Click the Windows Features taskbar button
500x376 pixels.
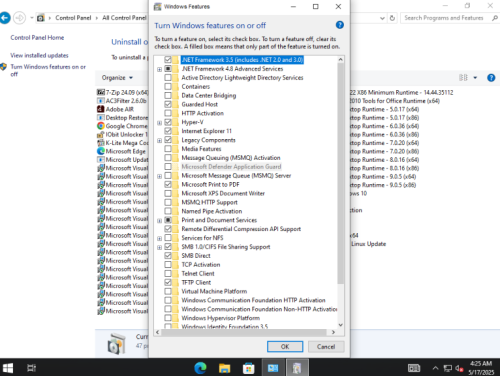(x=297, y=368)
